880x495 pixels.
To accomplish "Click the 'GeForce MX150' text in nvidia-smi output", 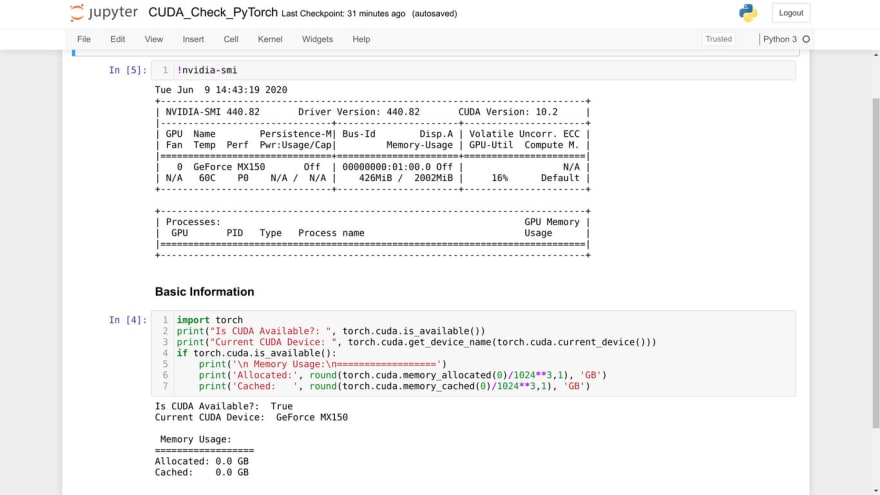I will 229,167.
